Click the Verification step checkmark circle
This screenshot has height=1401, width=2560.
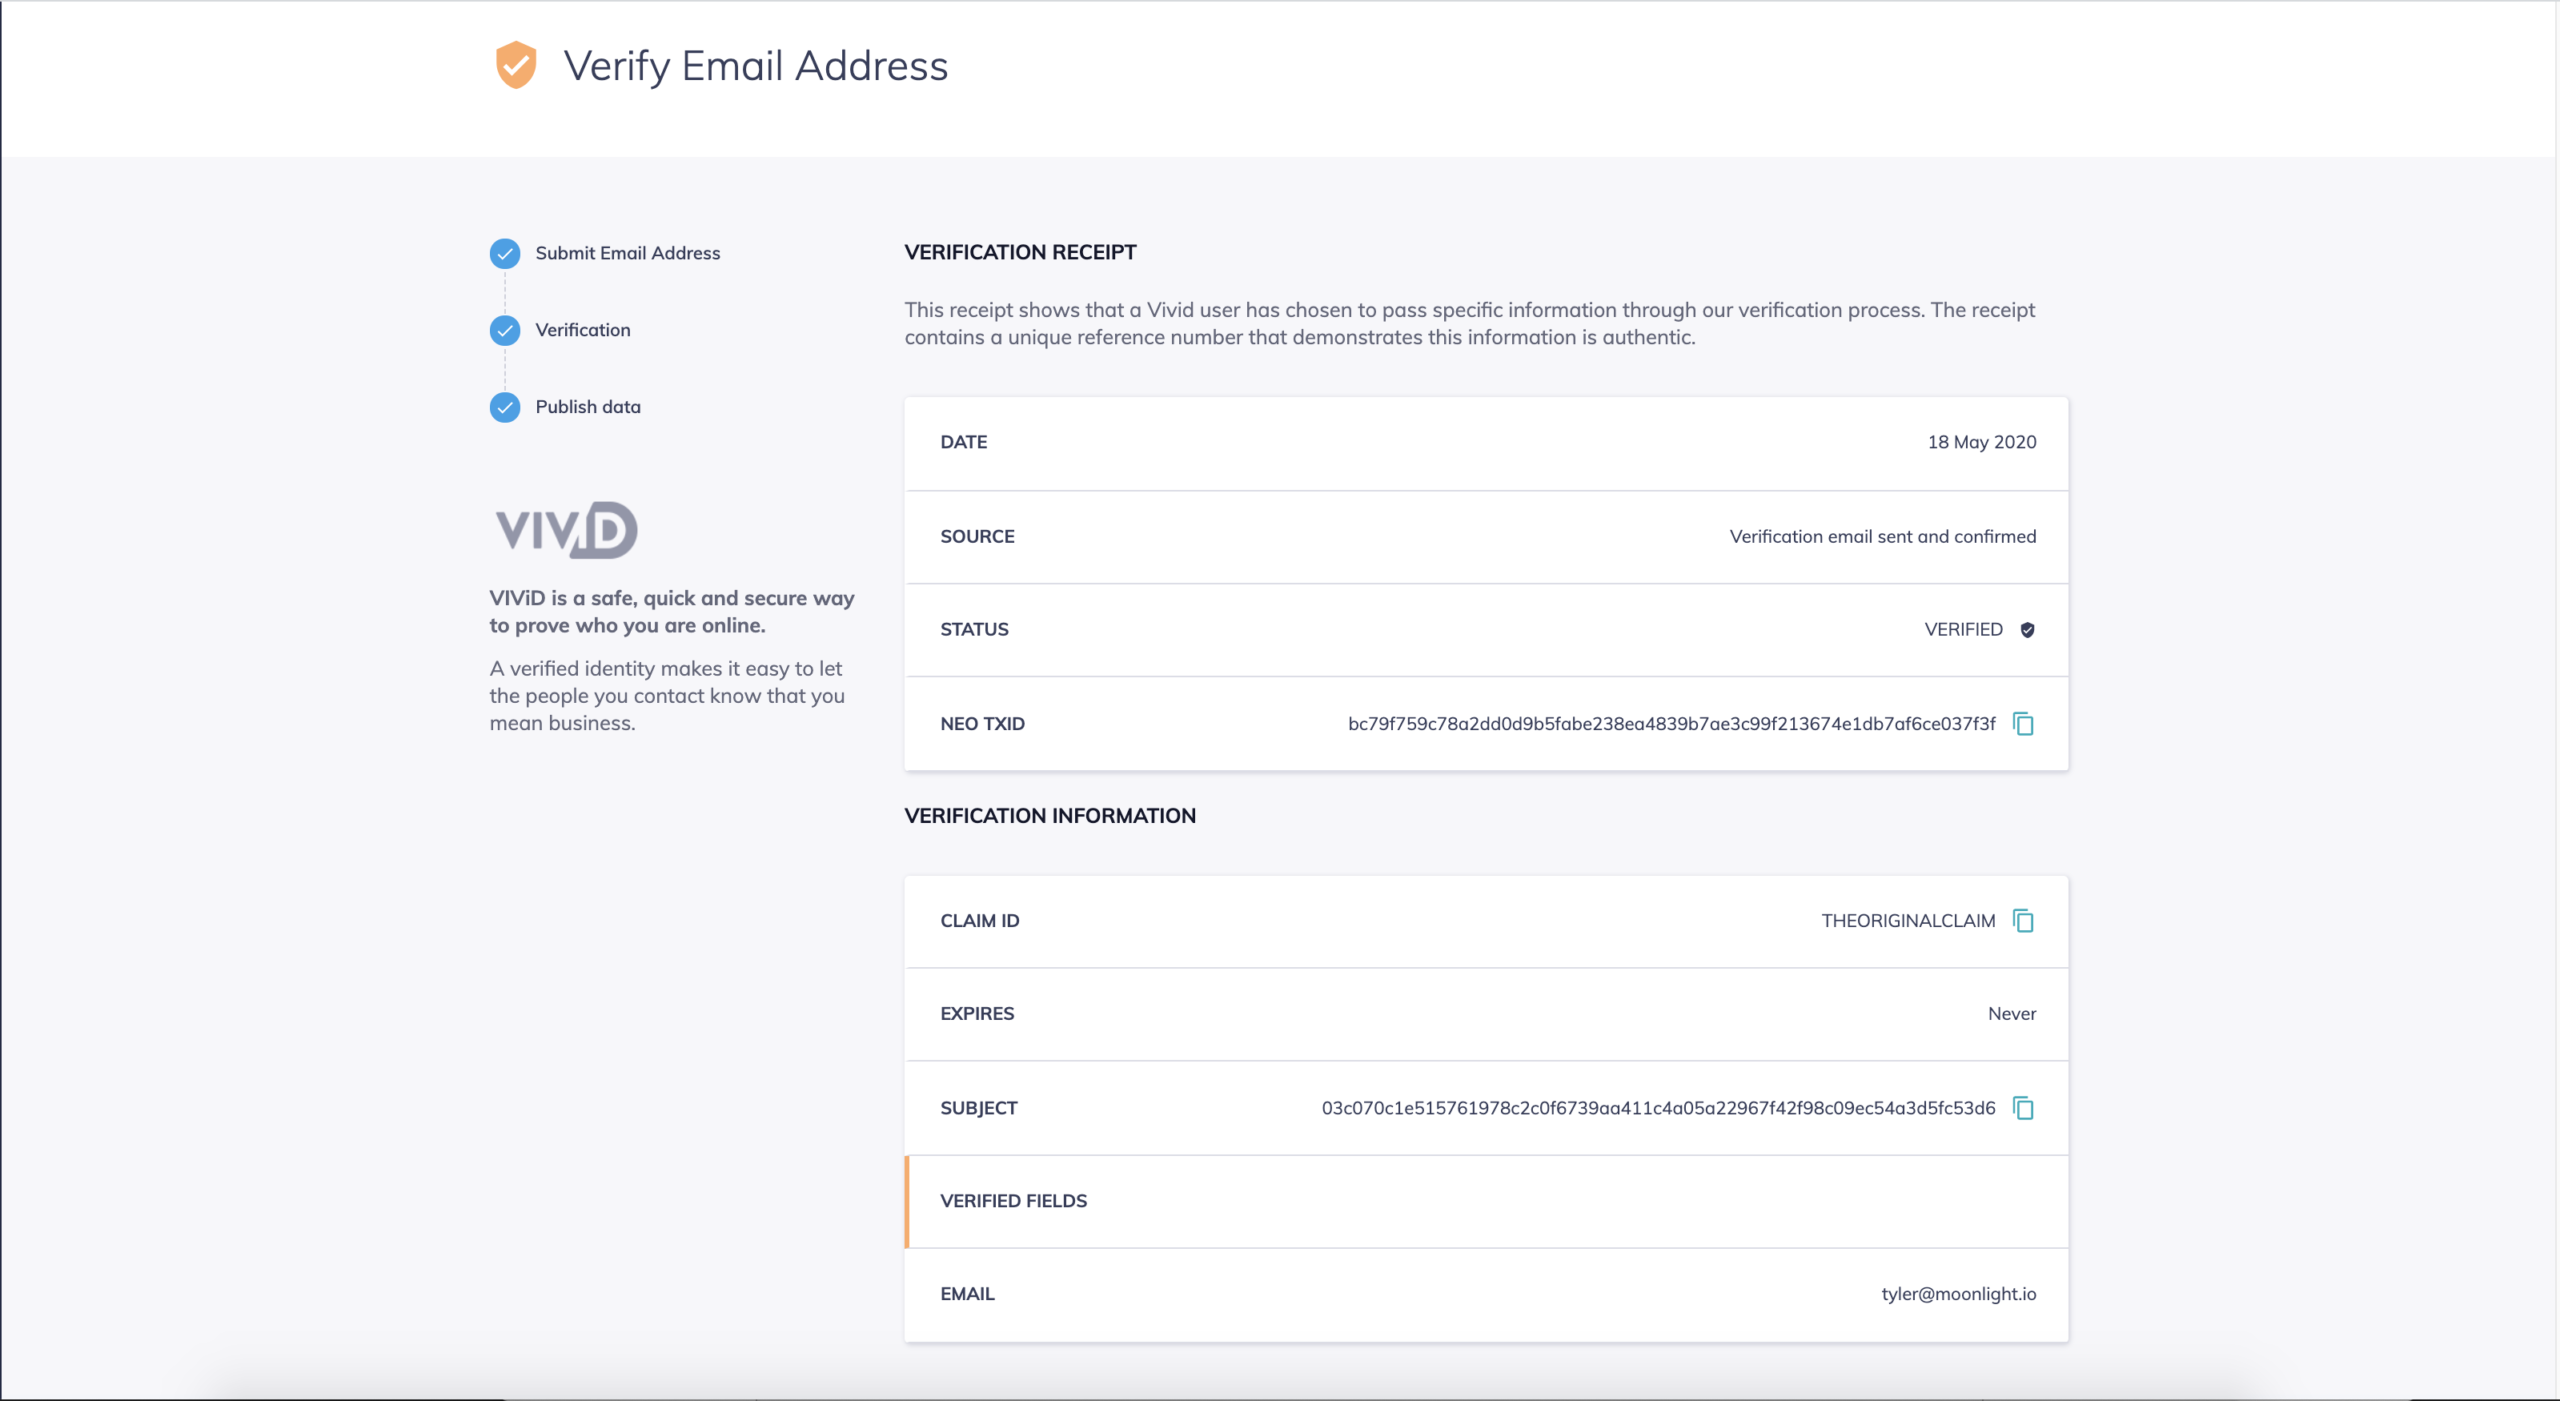pos(505,330)
